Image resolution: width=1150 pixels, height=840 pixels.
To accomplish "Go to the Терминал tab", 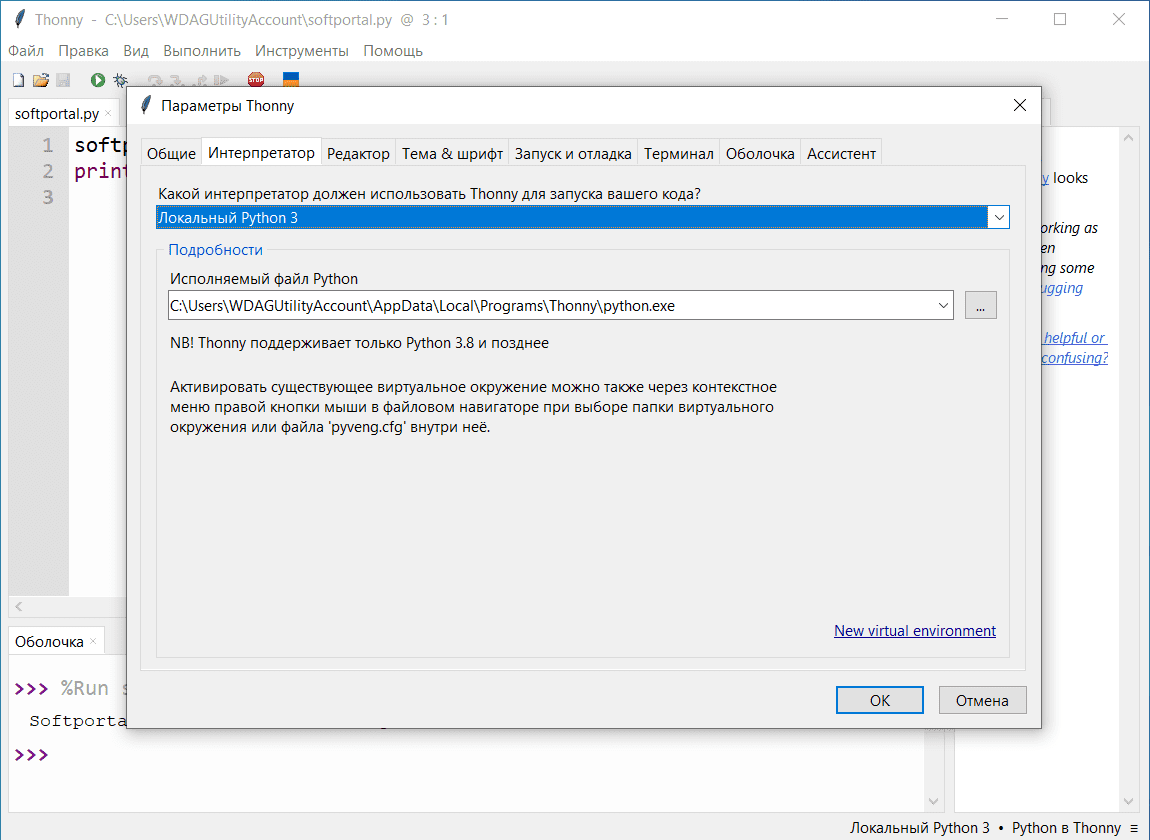I will tap(678, 153).
